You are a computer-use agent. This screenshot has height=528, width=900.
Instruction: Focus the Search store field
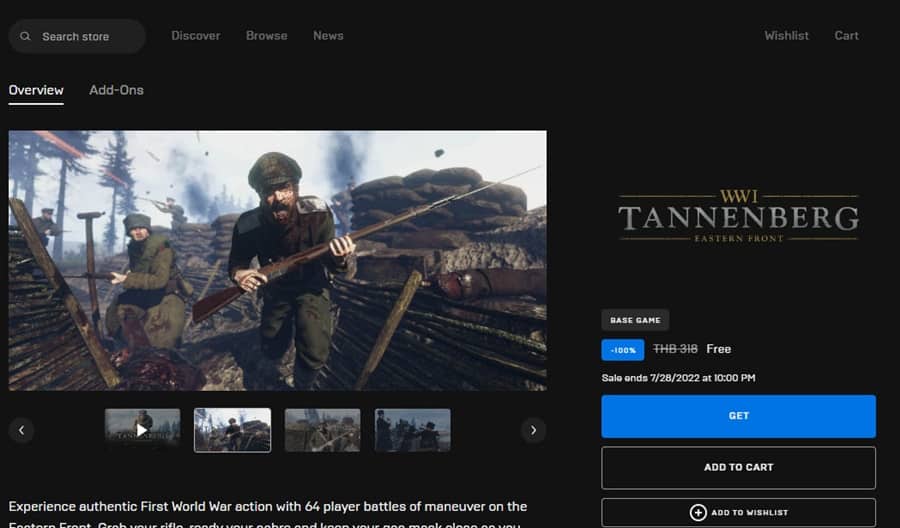tap(77, 36)
